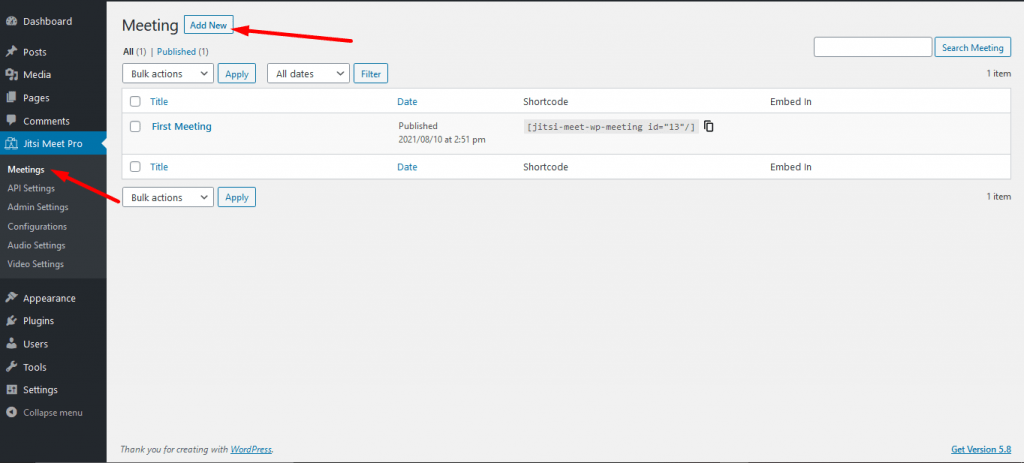Open Settings menu label
The width and height of the screenshot is (1024, 463).
(40, 390)
